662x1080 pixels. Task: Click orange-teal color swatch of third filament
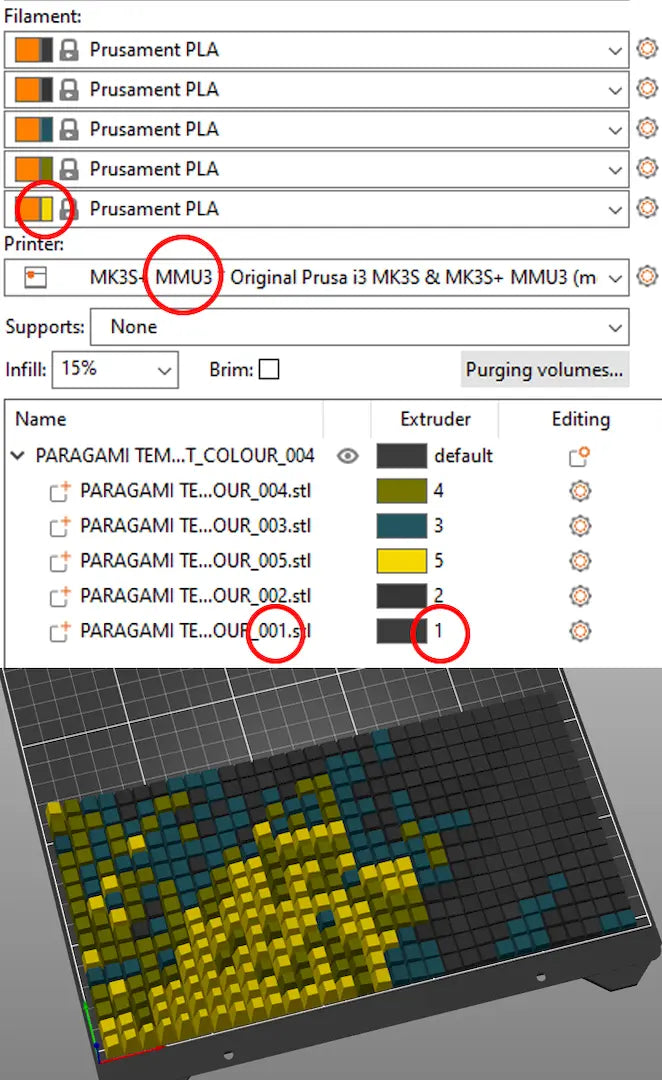[x=34, y=129]
